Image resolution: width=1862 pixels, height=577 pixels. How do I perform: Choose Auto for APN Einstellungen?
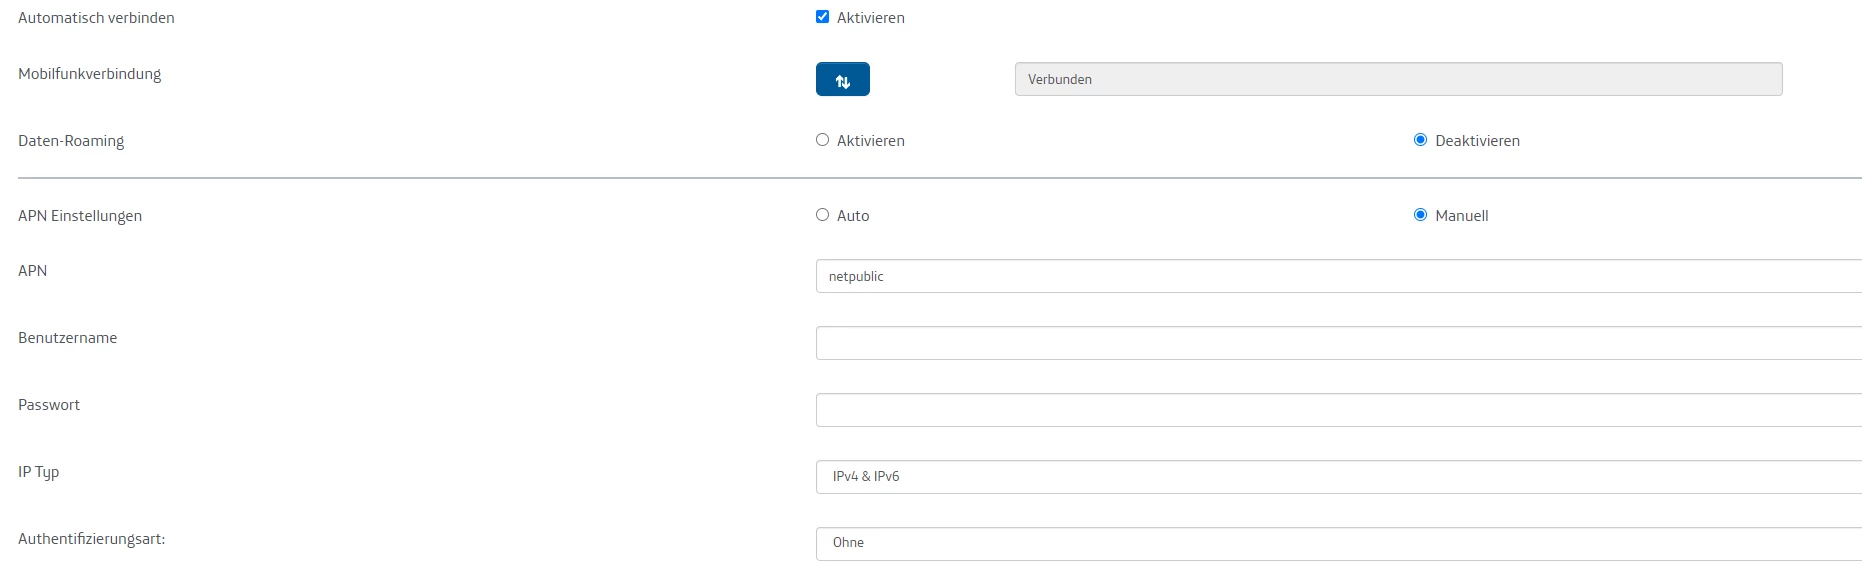823,215
